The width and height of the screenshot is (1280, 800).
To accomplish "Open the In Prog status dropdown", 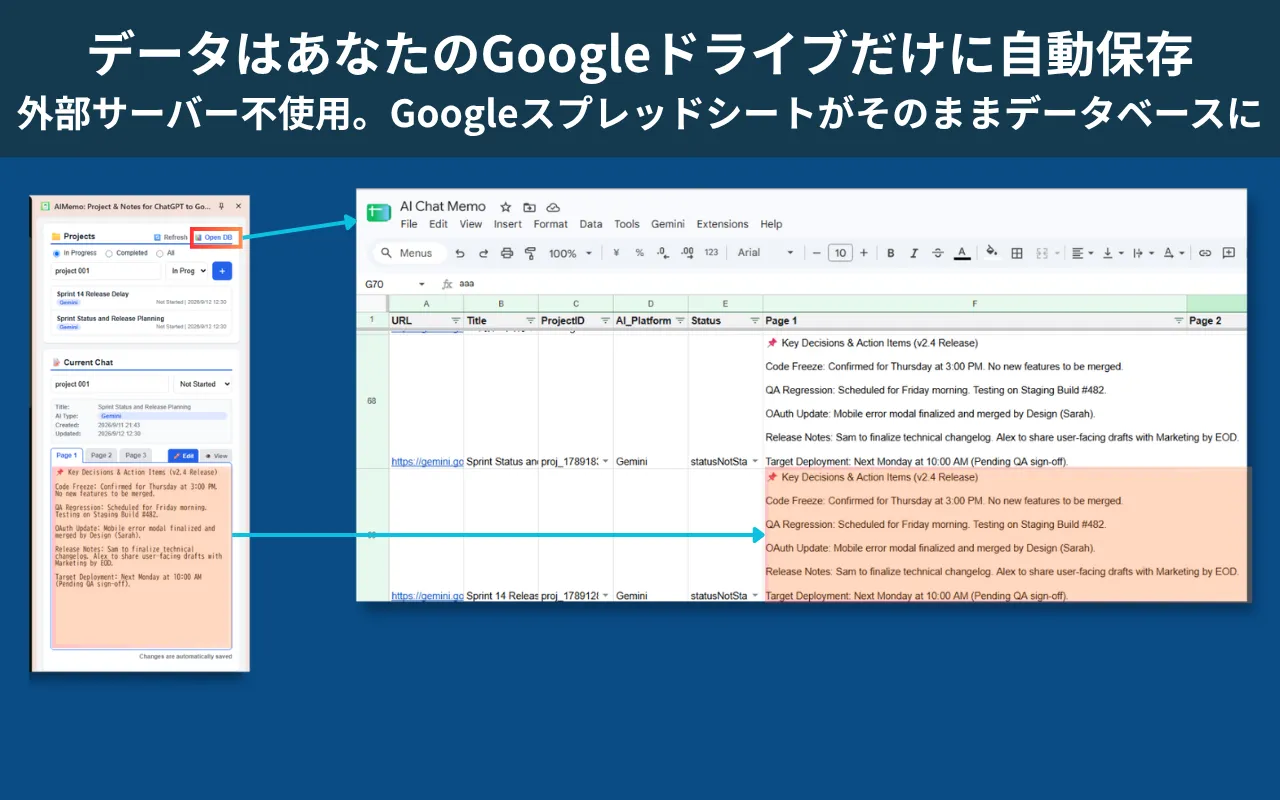I will pos(187,271).
